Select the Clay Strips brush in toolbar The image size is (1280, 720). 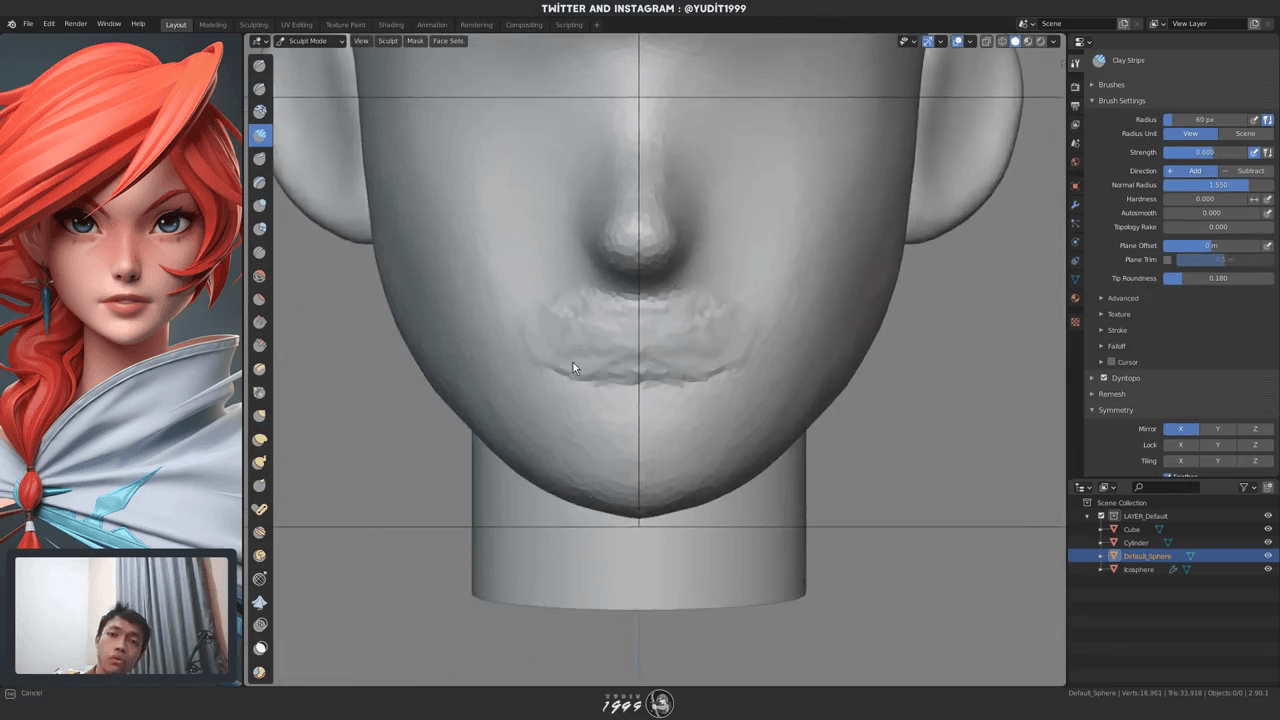(x=259, y=135)
